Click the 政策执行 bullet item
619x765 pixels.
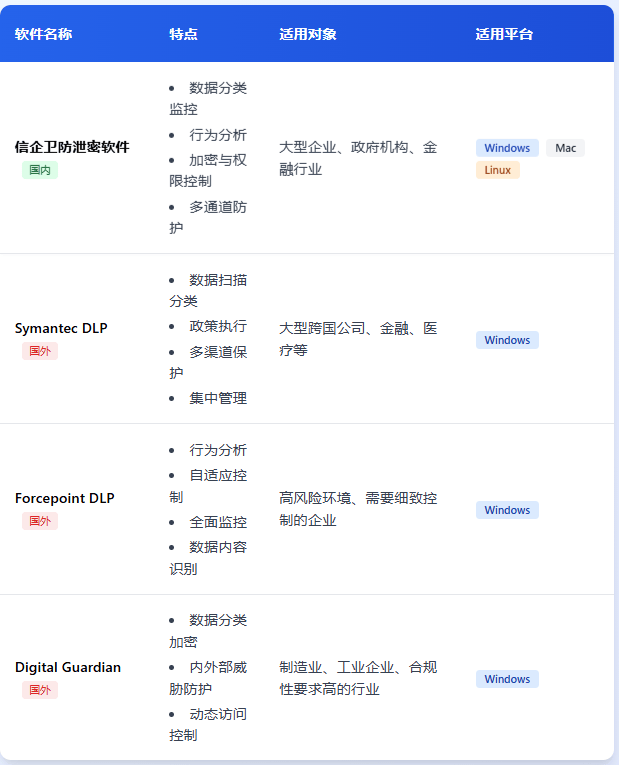click(208, 326)
